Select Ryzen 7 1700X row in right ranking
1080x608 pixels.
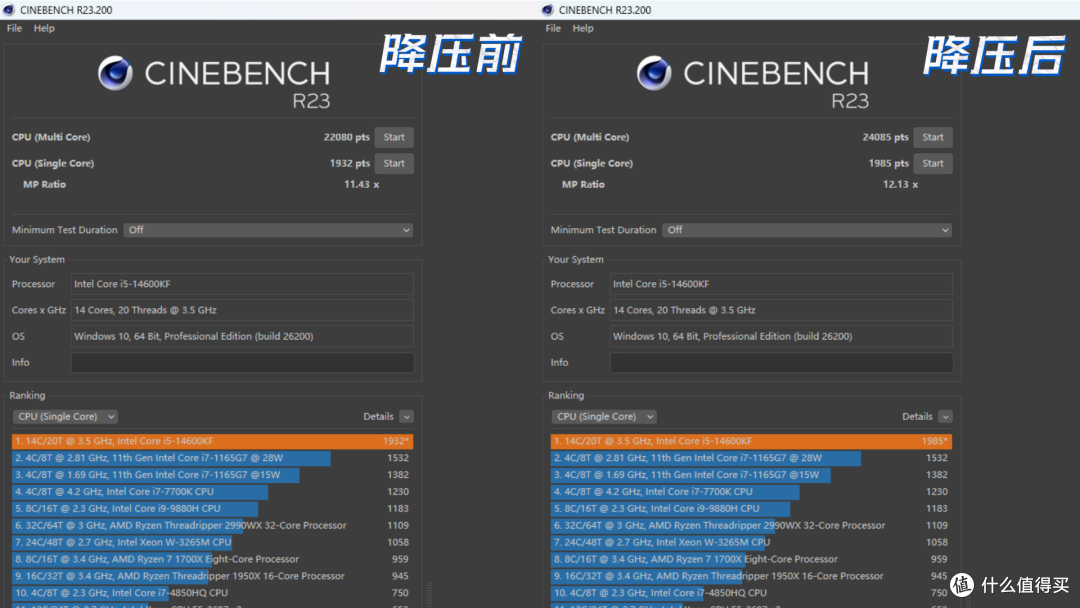click(751, 559)
